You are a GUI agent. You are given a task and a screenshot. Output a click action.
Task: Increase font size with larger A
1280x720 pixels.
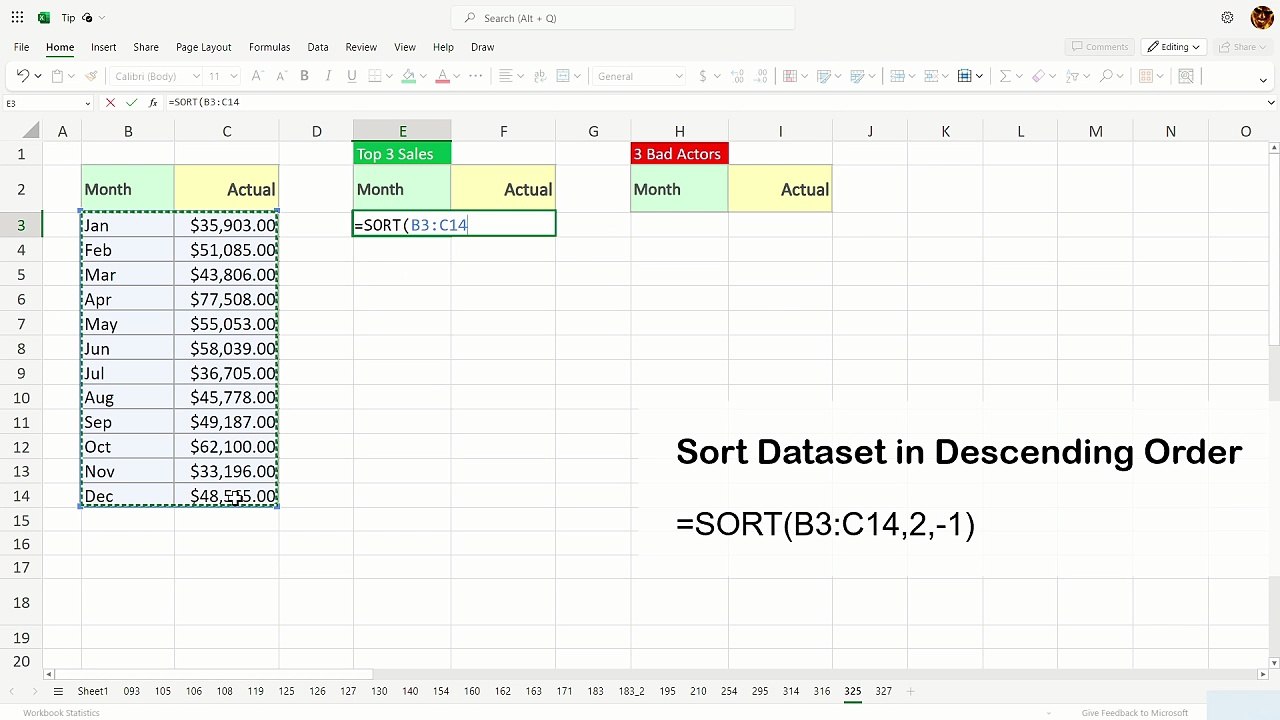pos(257,76)
